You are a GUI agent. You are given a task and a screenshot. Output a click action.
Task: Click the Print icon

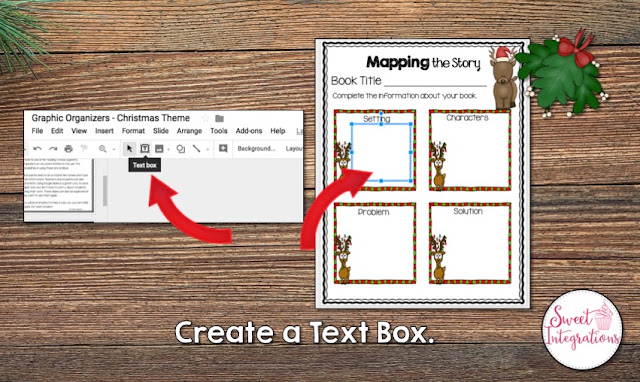point(69,149)
